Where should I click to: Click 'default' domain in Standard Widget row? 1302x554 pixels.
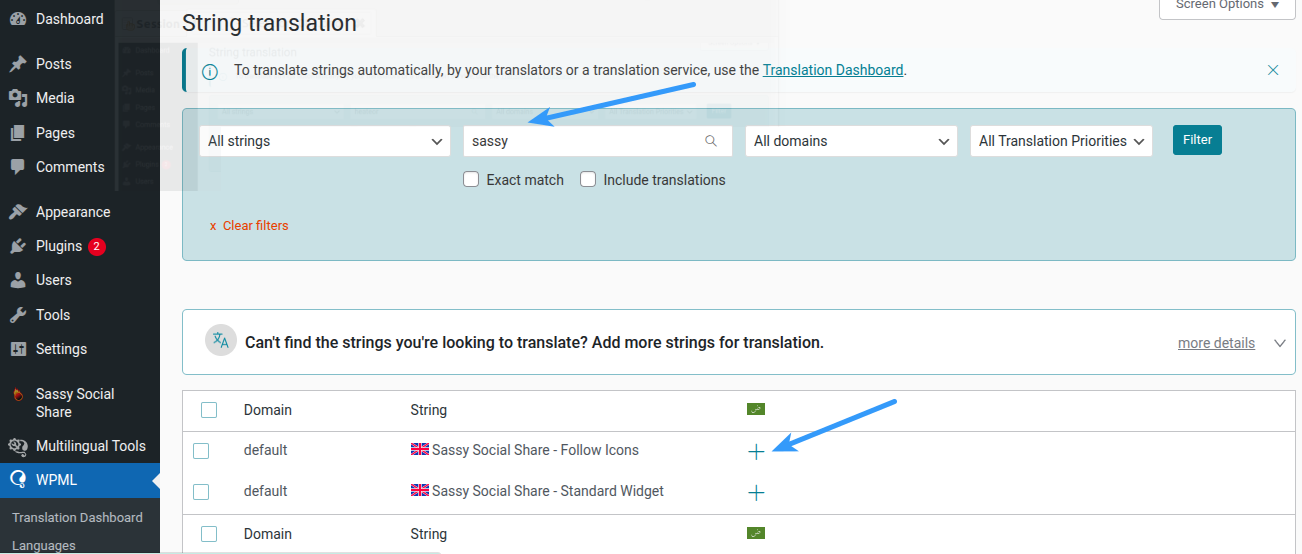coord(265,491)
